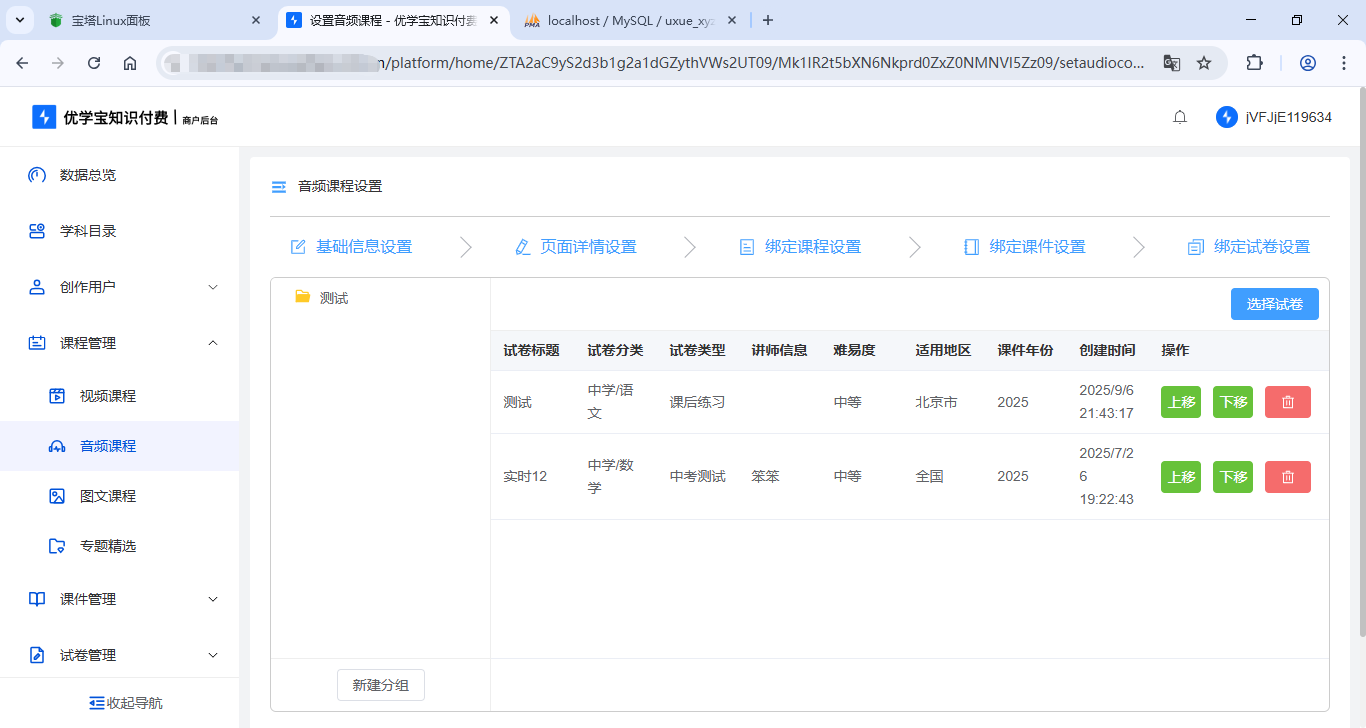Click the 优学宝知识付费 logo

pos(125,118)
